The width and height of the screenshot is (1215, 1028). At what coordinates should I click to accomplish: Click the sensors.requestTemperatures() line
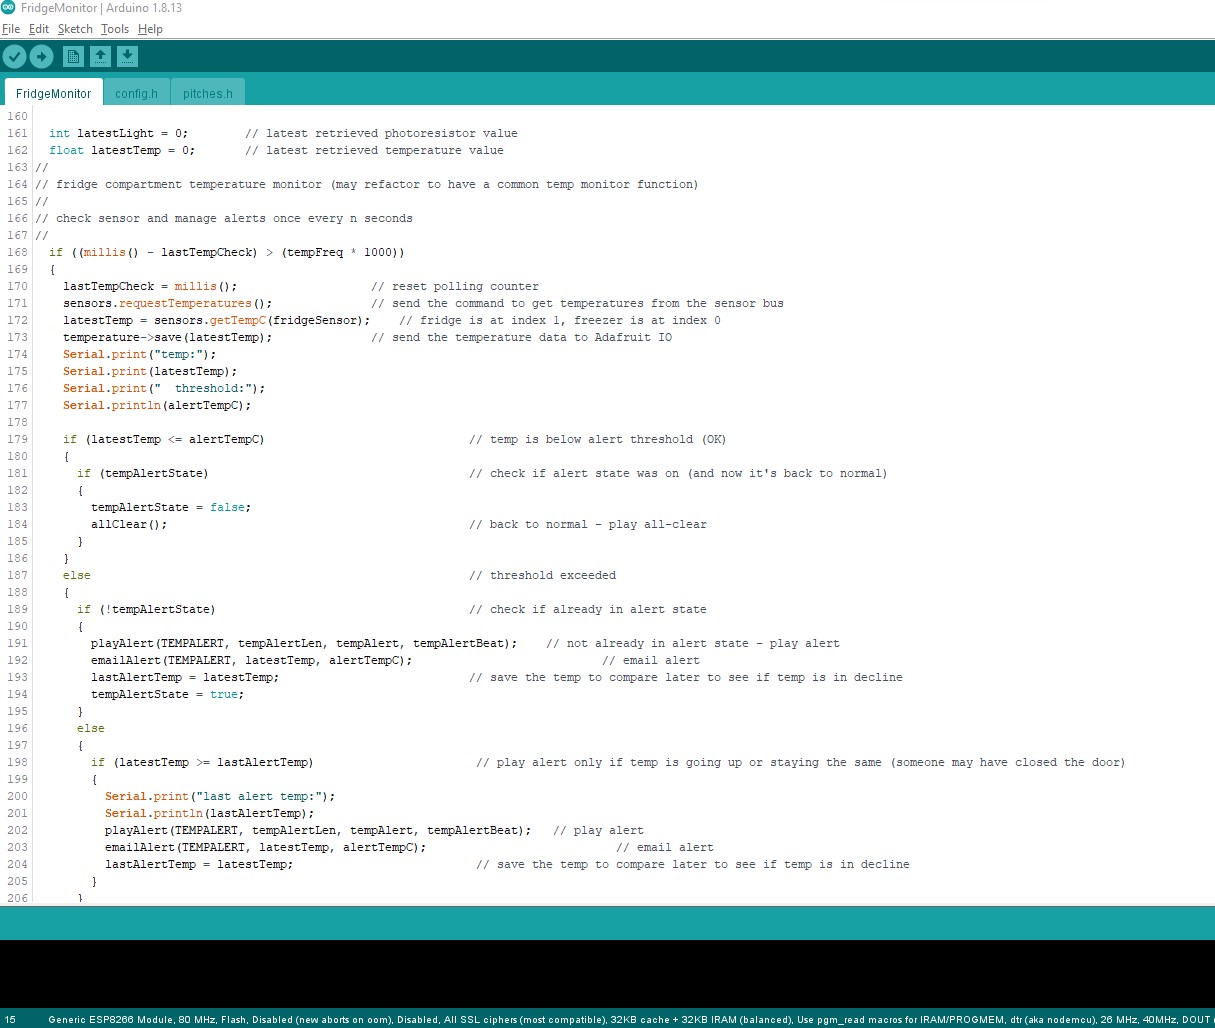(x=167, y=304)
